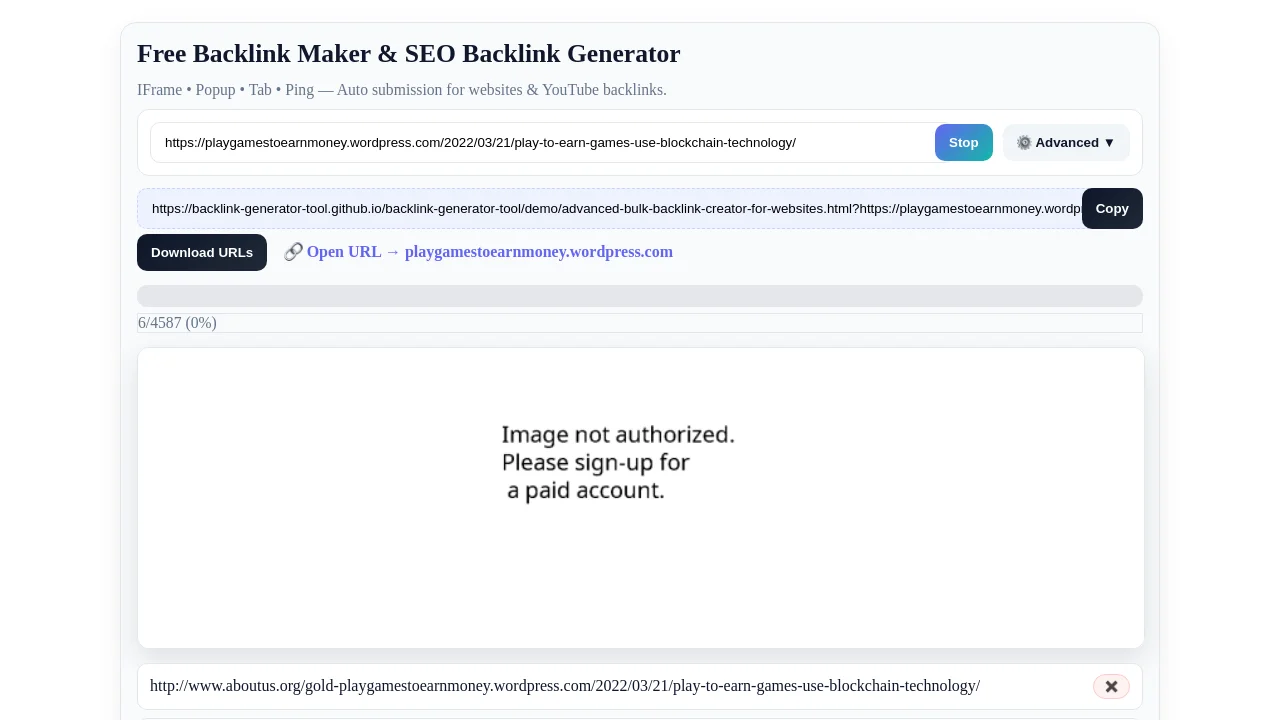Select the generated backlink URL text box

click(x=610, y=208)
